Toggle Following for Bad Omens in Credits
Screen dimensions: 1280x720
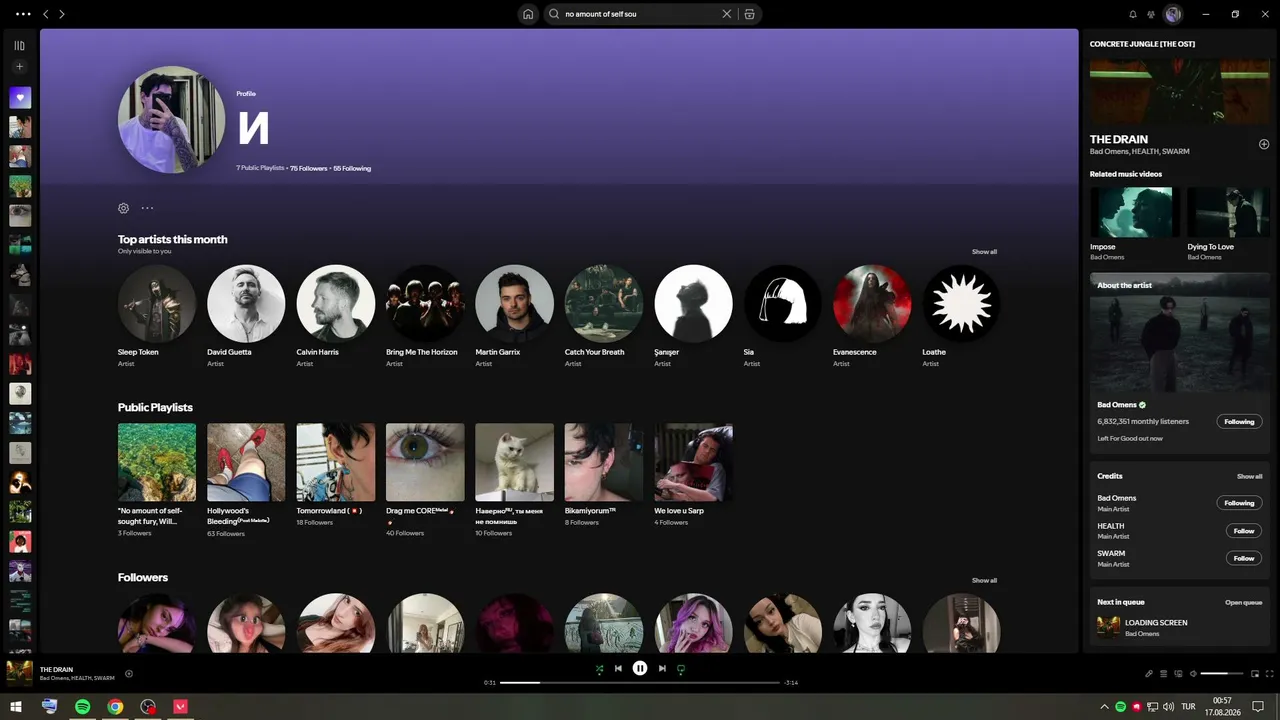[x=1239, y=503]
